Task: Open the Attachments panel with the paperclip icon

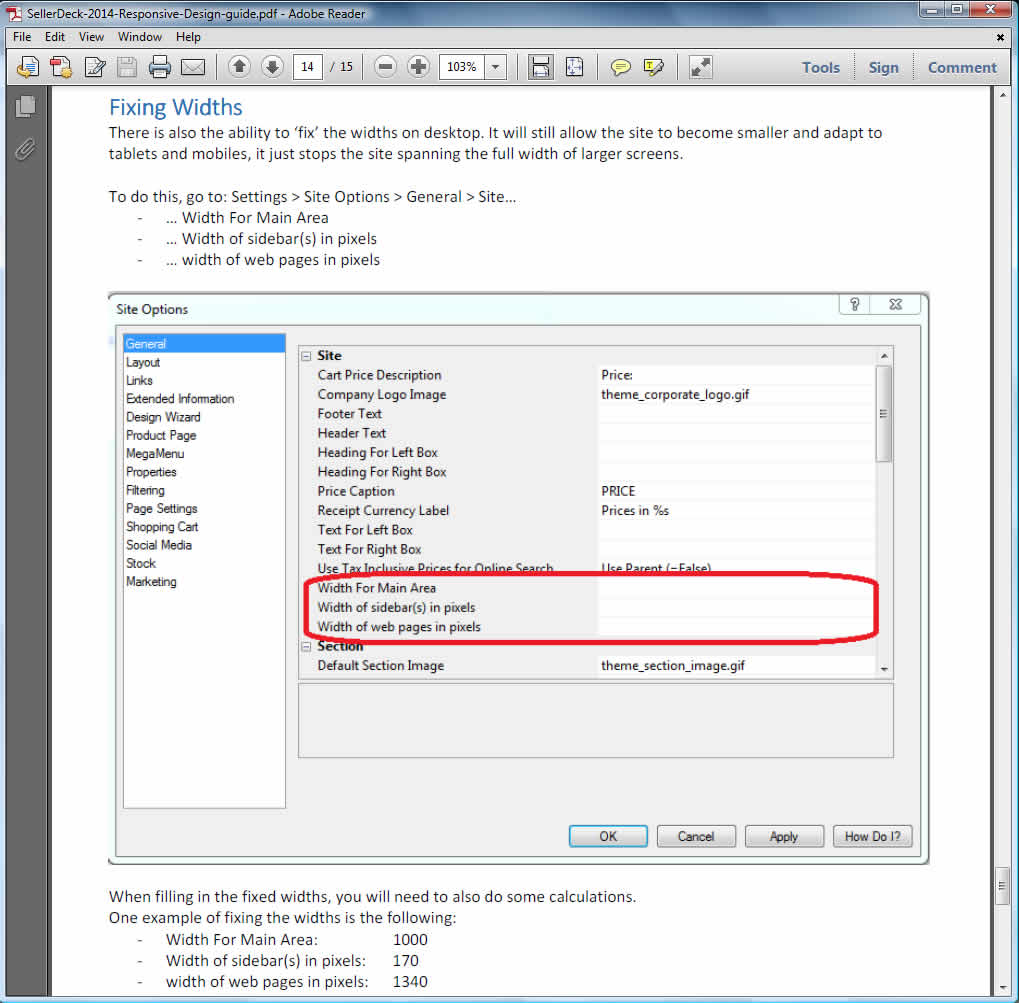Action: (x=26, y=150)
